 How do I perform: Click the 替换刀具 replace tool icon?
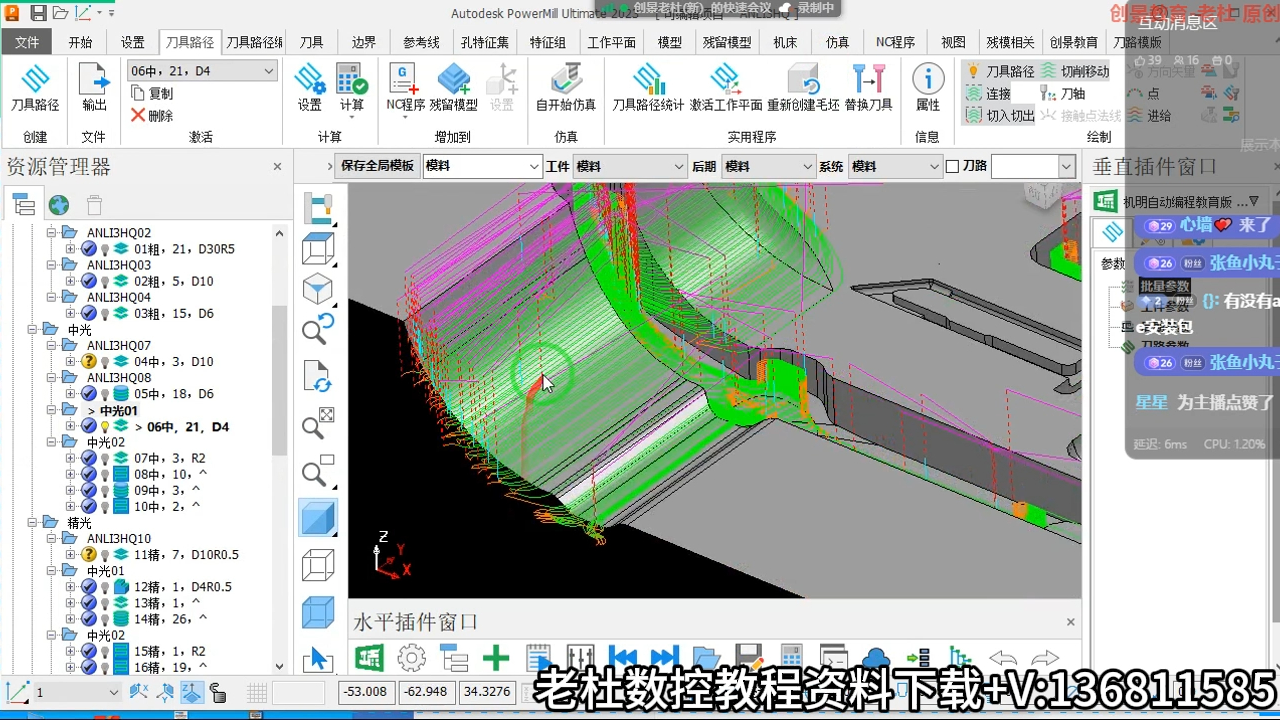[869, 80]
